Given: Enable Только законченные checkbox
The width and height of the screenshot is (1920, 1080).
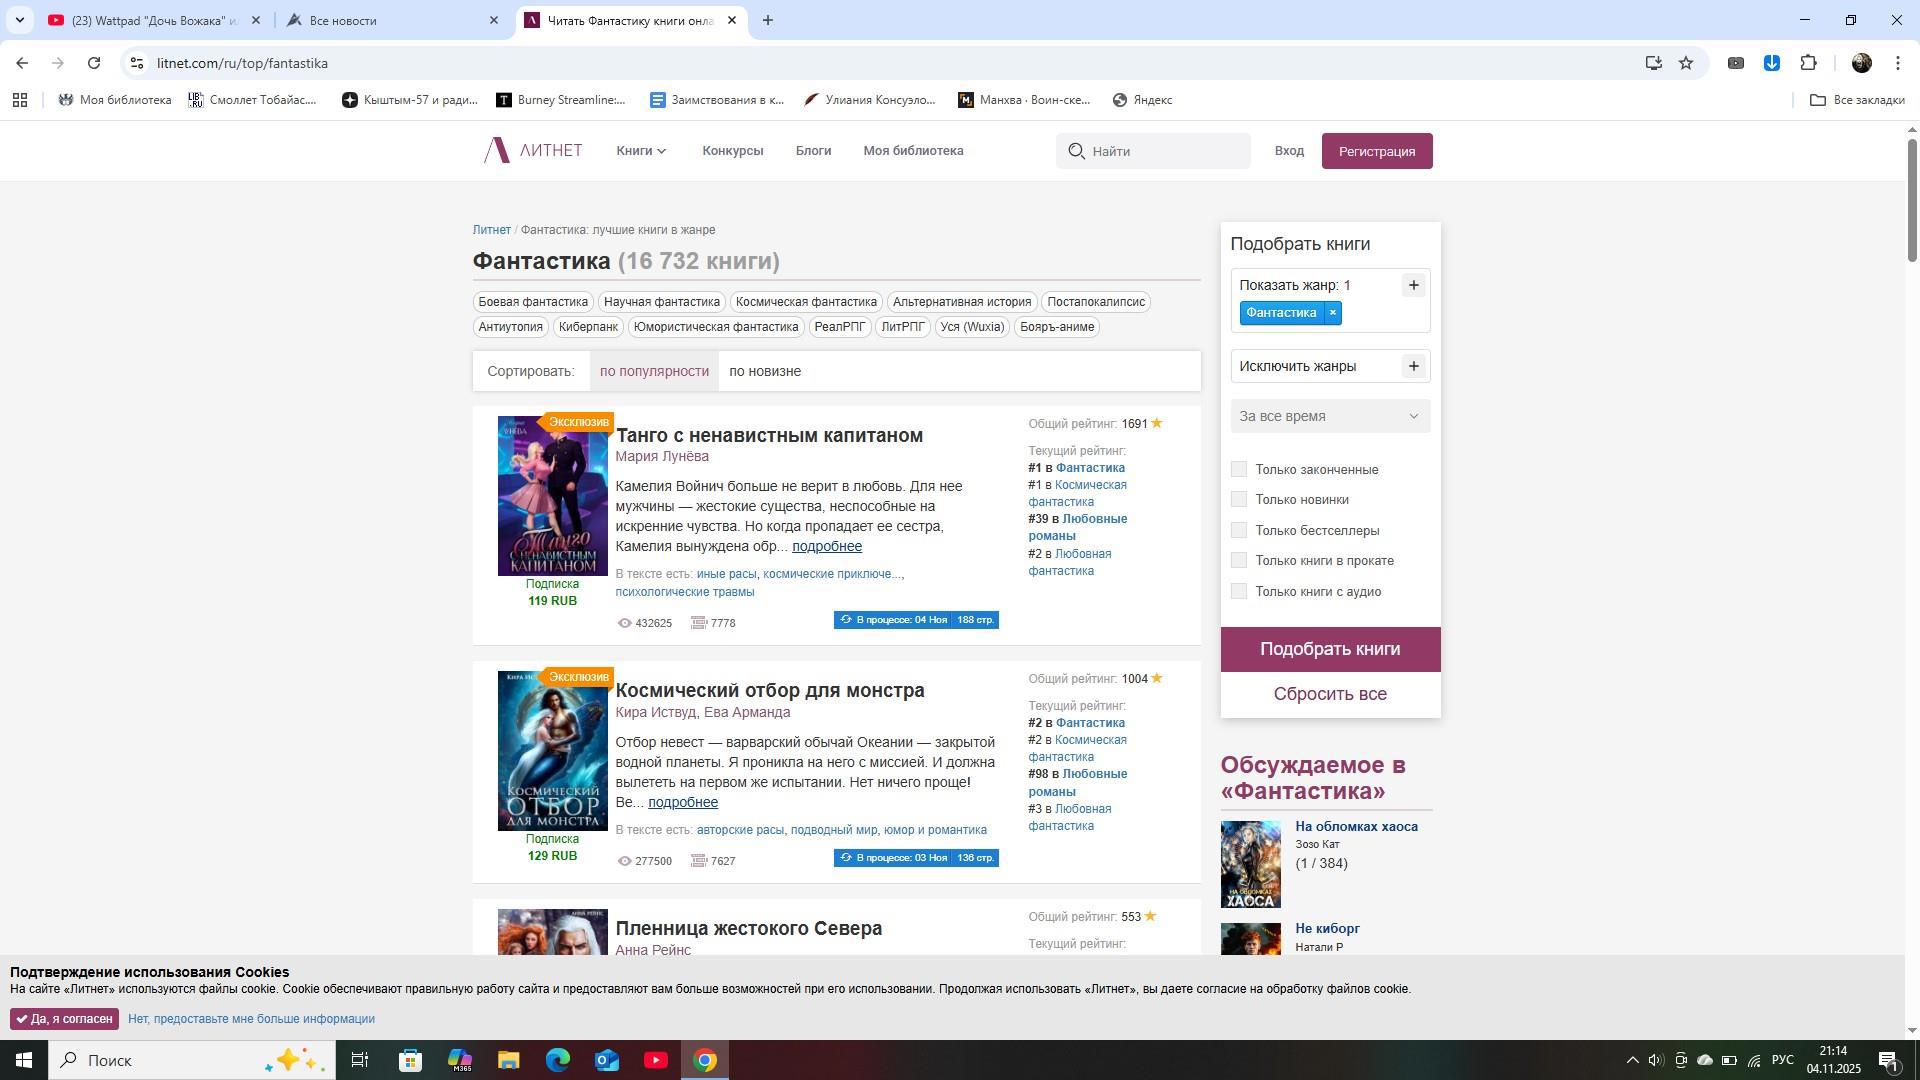Looking at the screenshot, I should [1239, 469].
